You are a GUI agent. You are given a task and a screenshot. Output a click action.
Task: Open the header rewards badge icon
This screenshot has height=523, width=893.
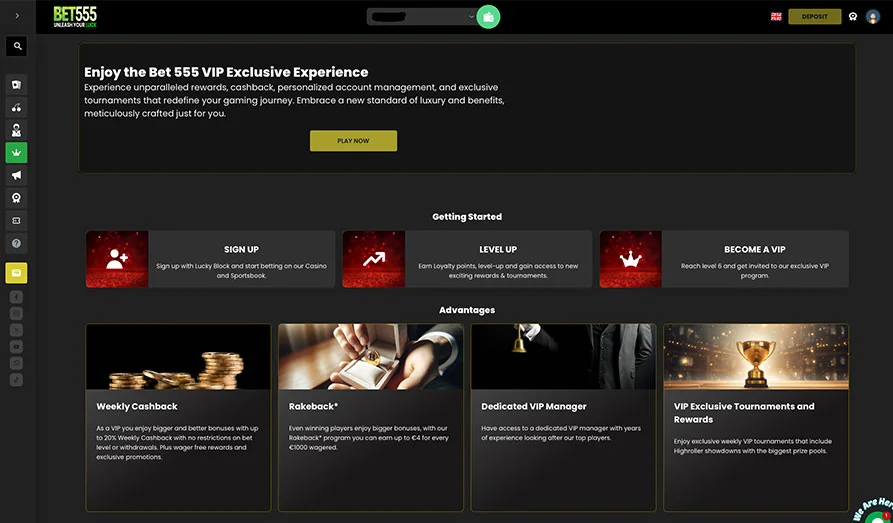[853, 17]
